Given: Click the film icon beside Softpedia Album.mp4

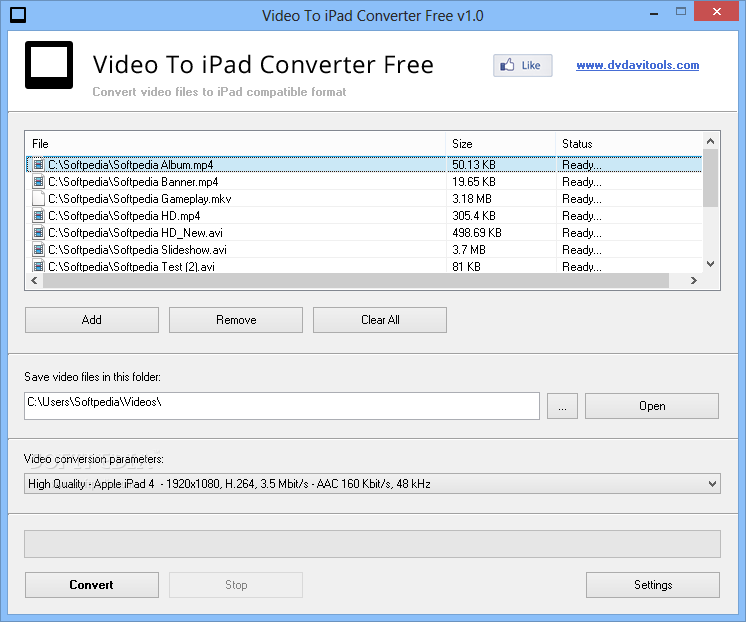Looking at the screenshot, I should tap(39, 165).
